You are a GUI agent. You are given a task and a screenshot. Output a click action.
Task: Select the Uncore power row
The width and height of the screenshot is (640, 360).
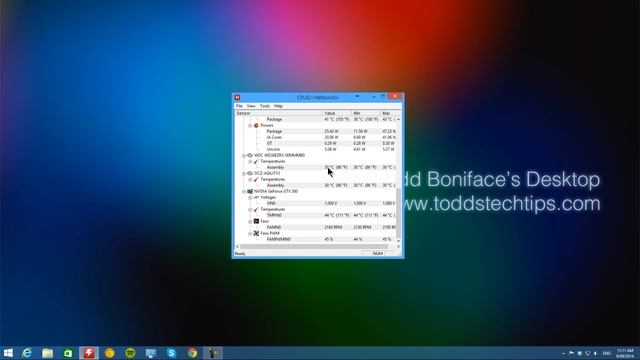click(x=315, y=149)
